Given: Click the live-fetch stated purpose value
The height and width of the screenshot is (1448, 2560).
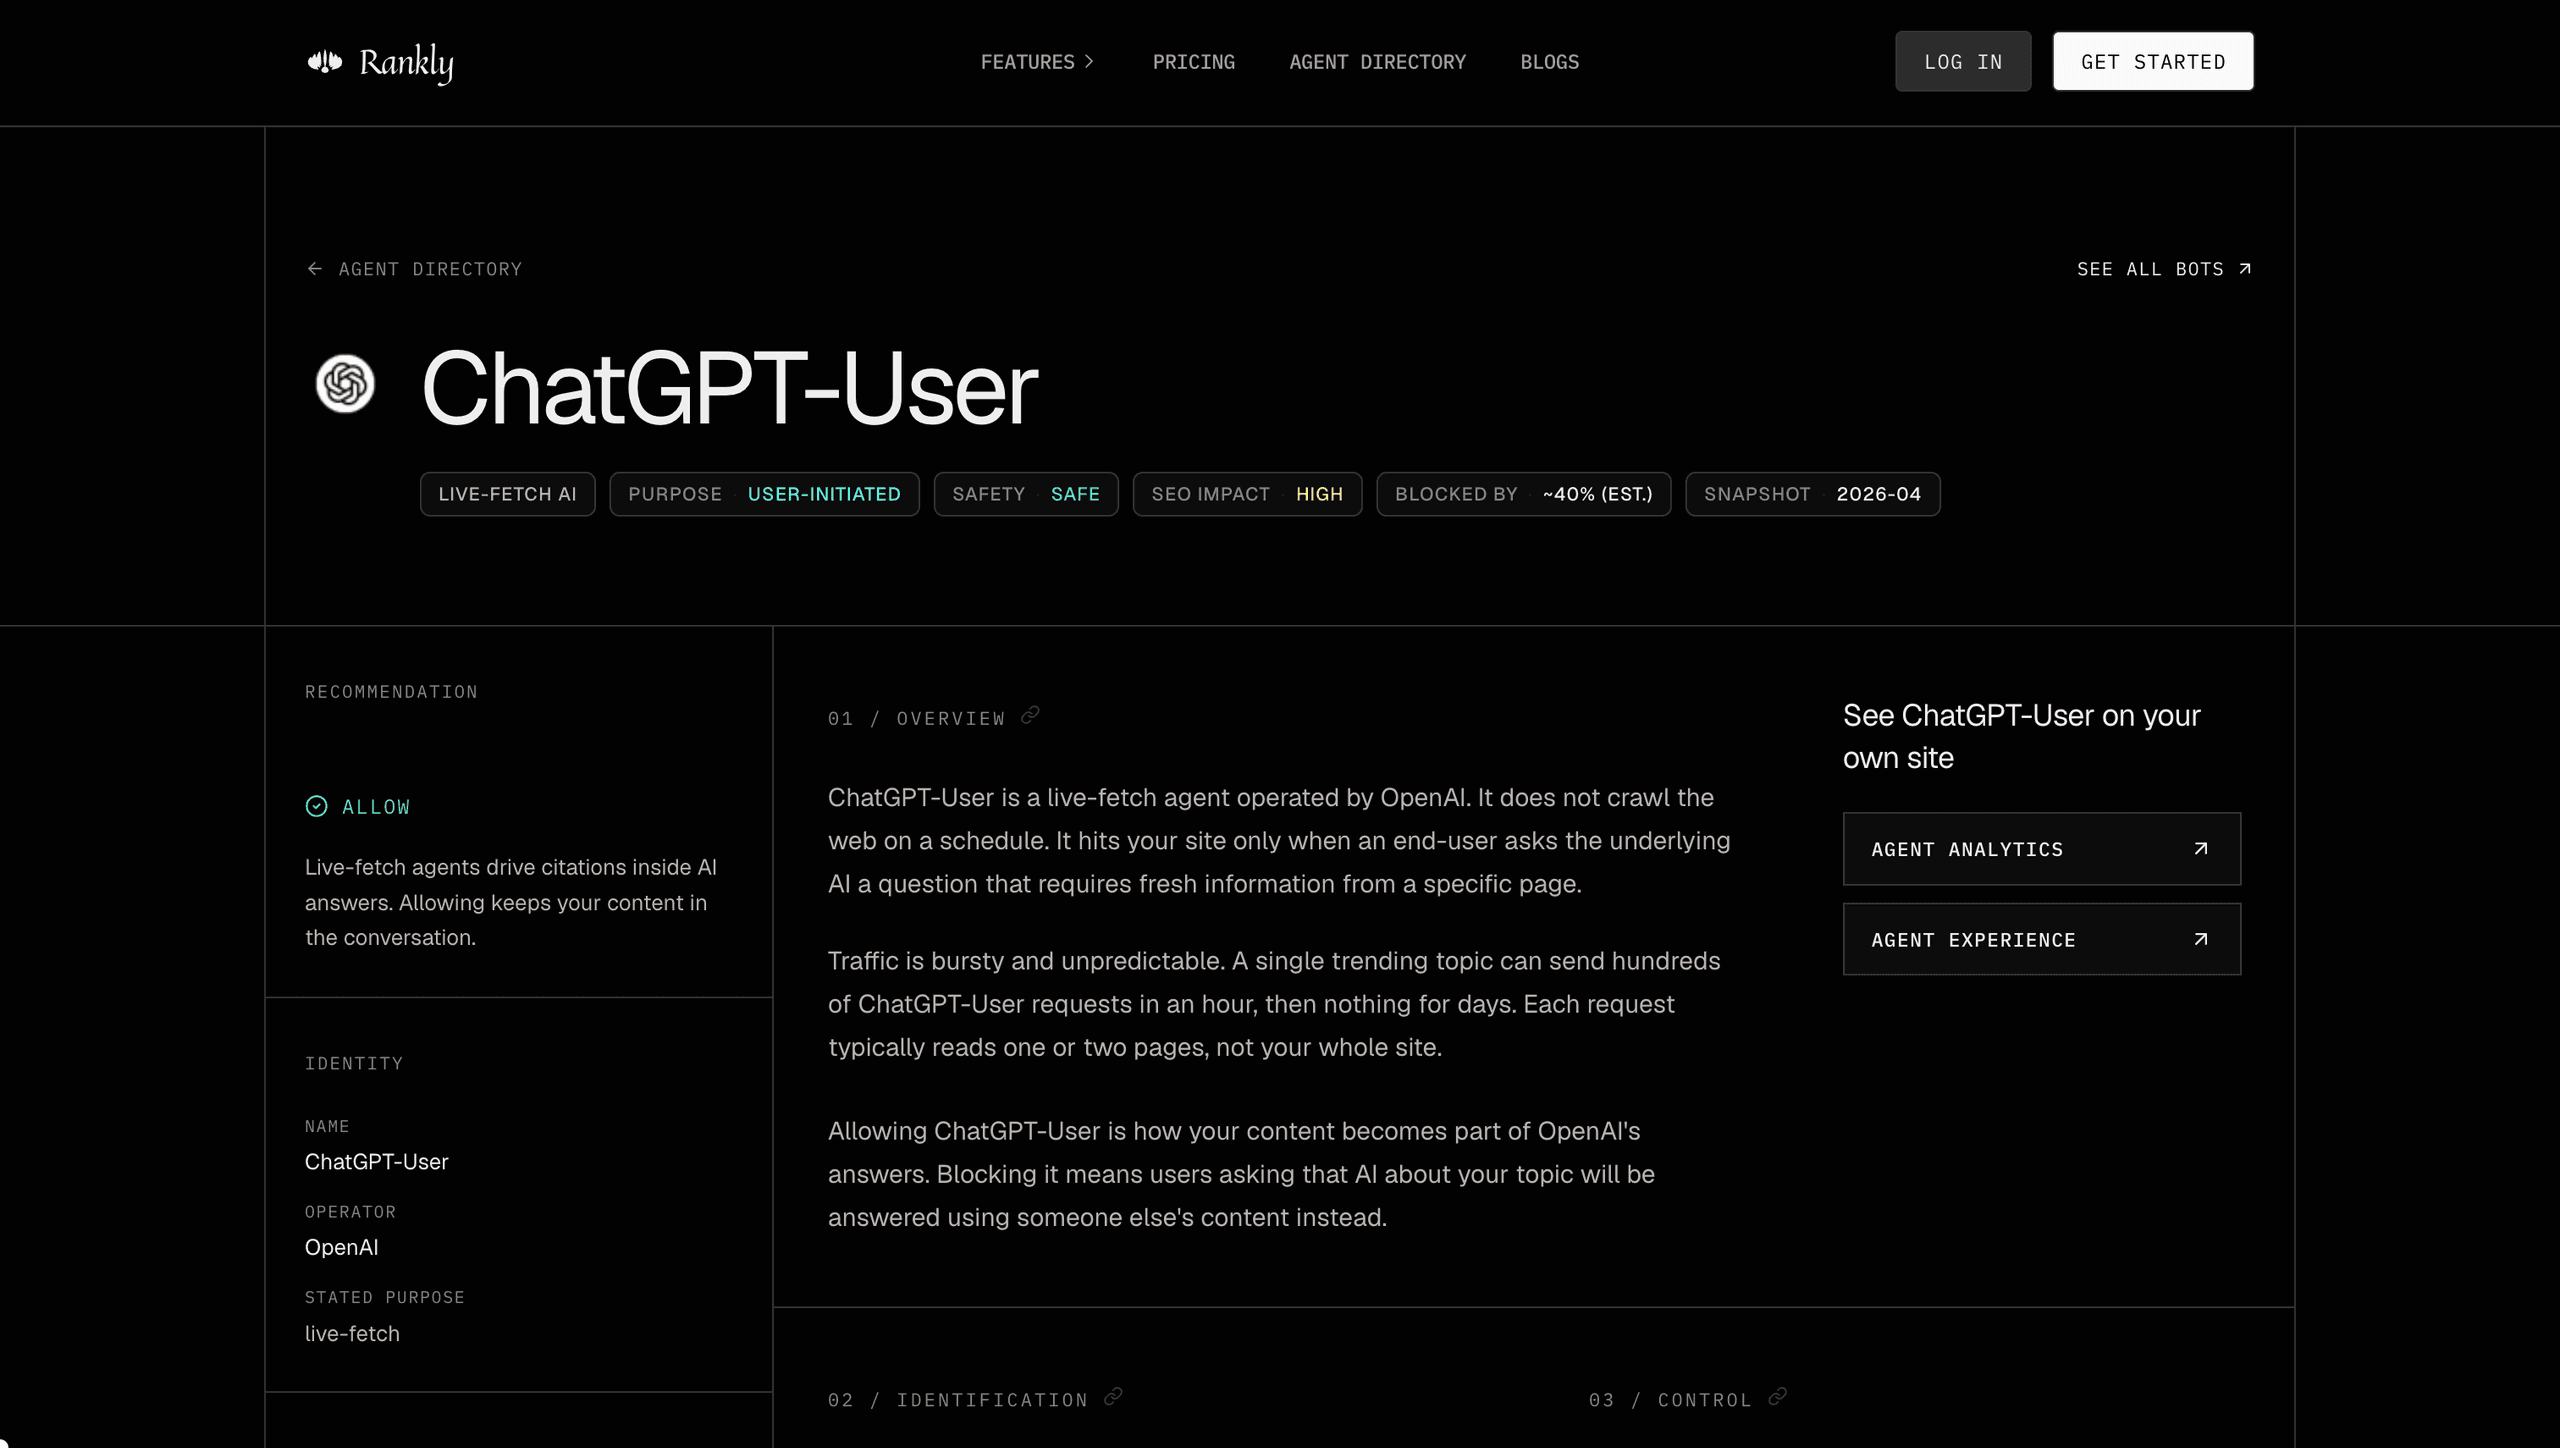Looking at the screenshot, I should point(352,1333).
